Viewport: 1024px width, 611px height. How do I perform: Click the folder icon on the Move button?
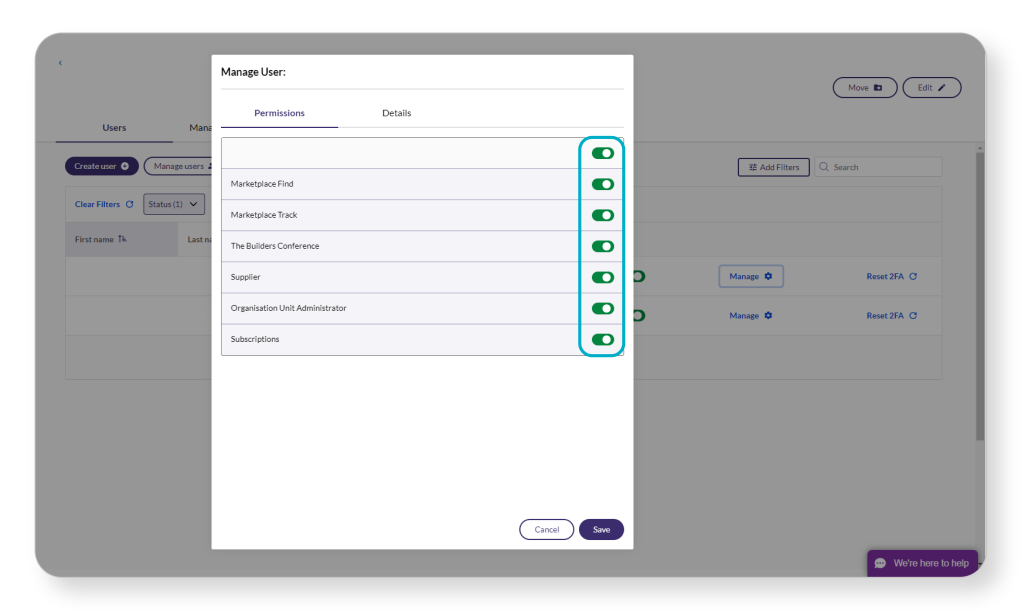coord(877,87)
